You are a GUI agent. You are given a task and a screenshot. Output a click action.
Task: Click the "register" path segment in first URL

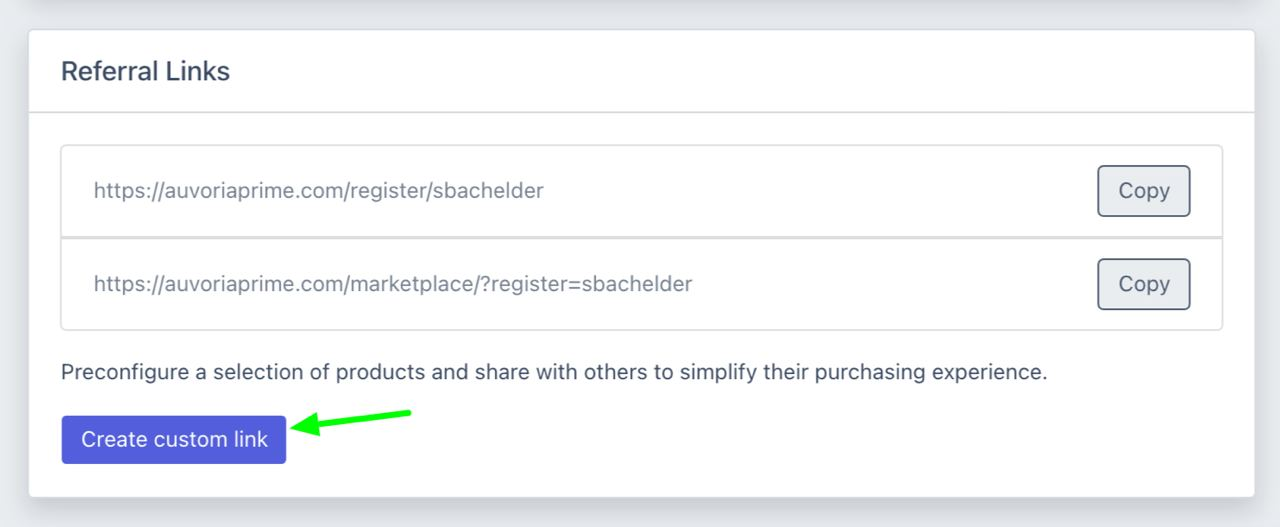pos(386,191)
